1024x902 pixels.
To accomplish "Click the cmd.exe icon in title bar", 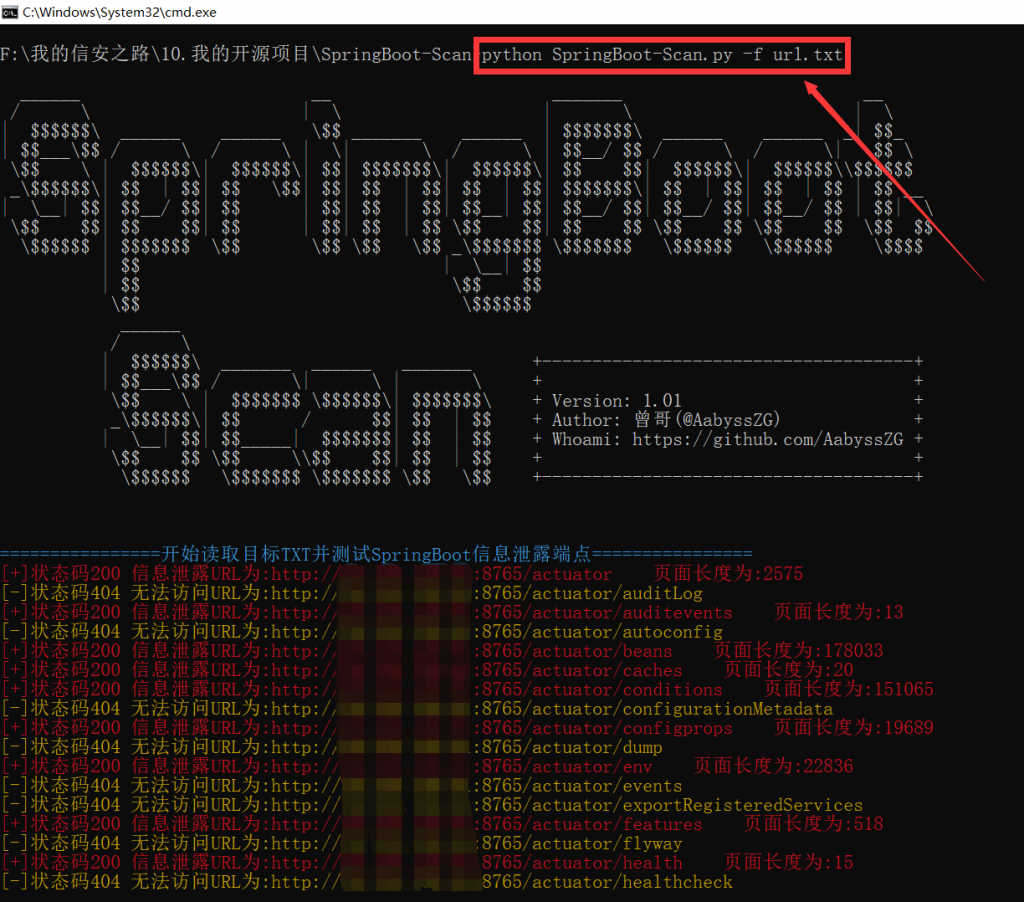I will click(x=9, y=12).
